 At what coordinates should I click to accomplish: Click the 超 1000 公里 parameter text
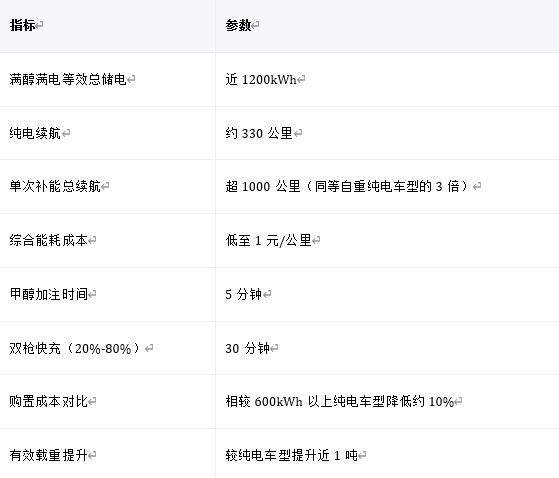tap(263, 186)
